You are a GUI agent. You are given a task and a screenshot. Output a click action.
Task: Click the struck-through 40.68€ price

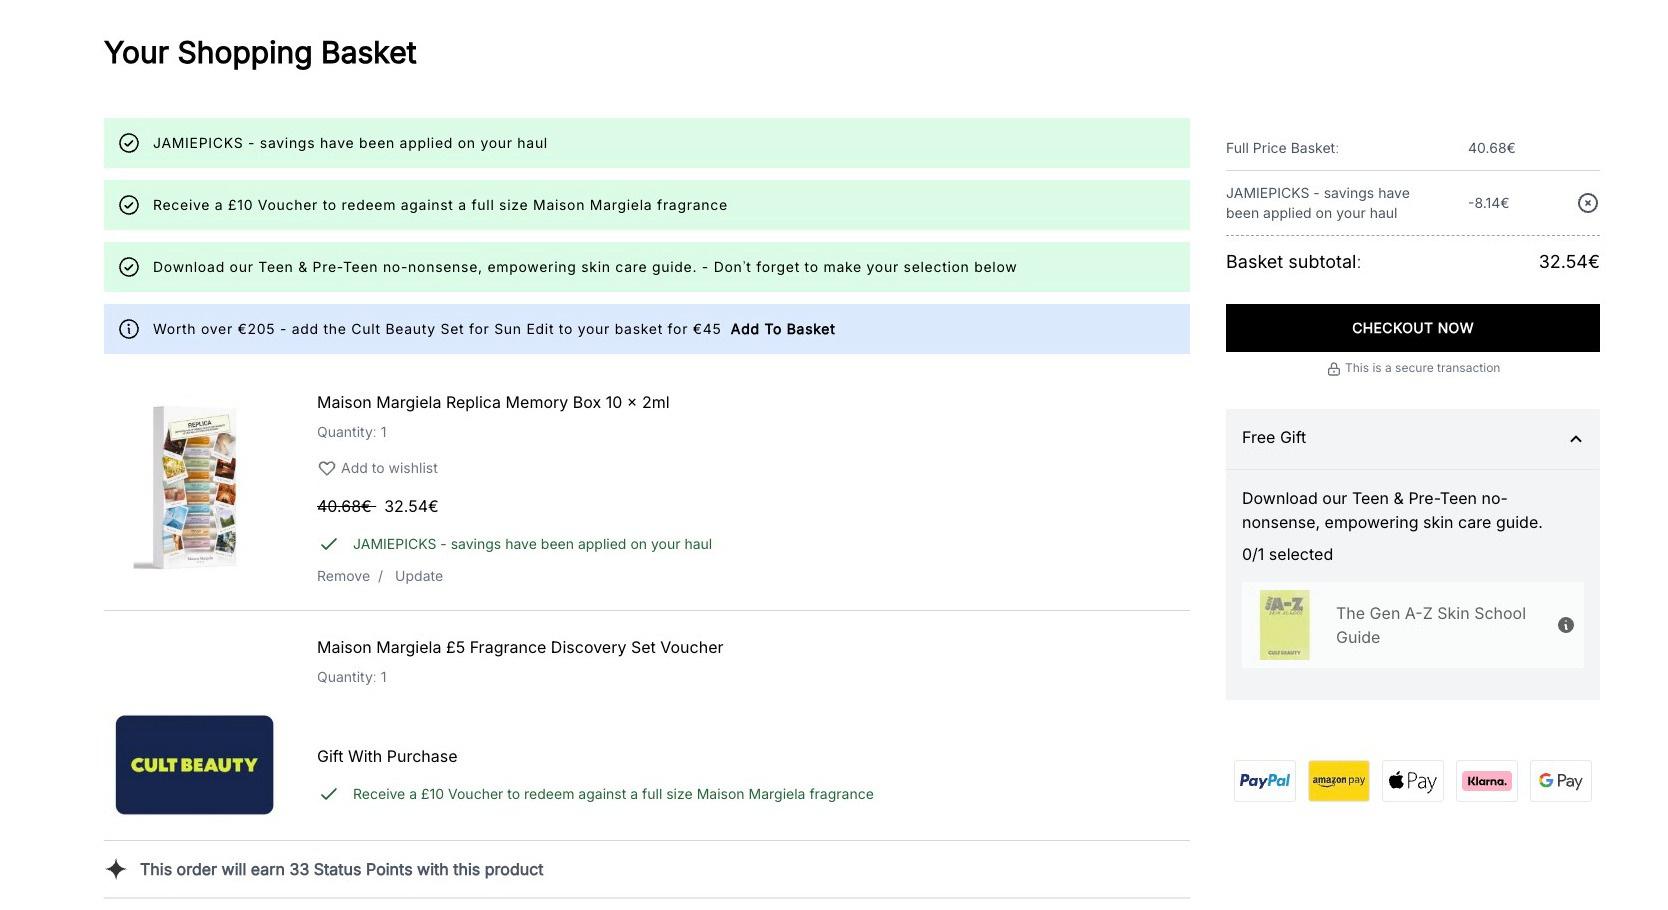345,506
